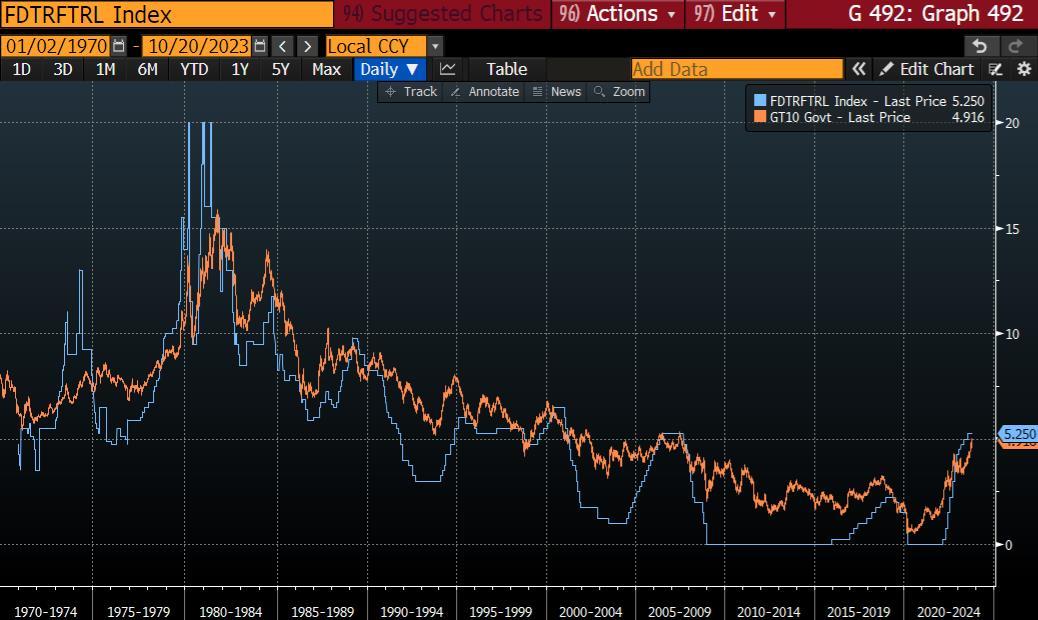Viewport: 1038px width, 620px height.
Task: Toggle the Annotate tool
Action: click(x=484, y=91)
